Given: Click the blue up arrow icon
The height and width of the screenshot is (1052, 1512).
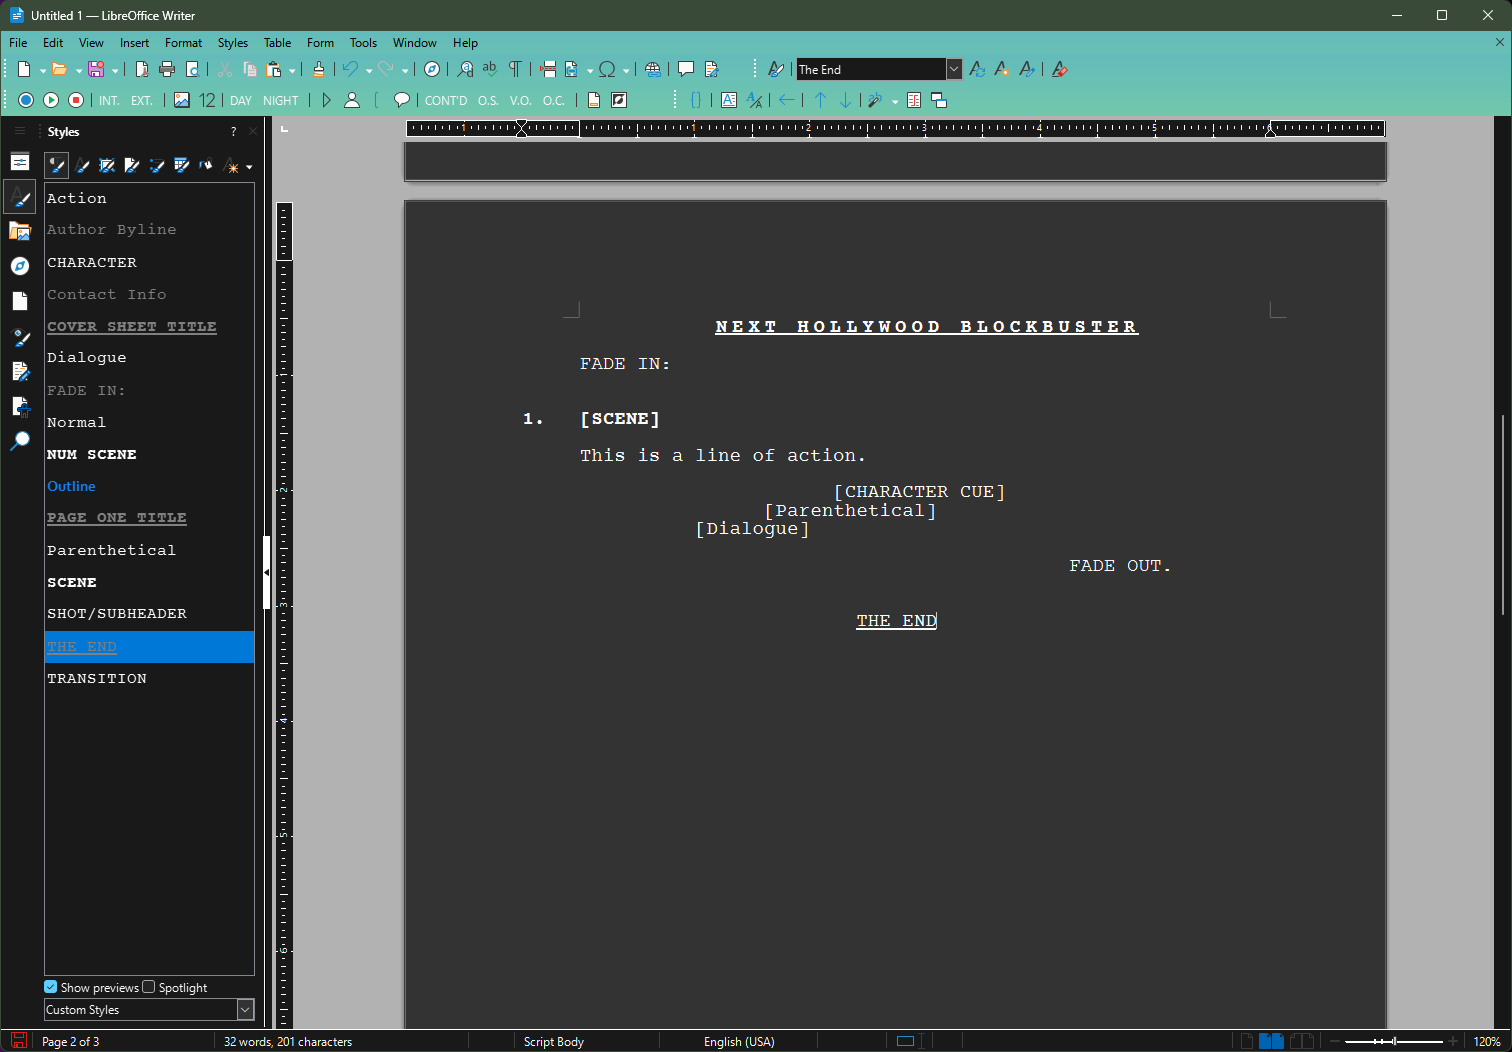Looking at the screenshot, I should click(820, 100).
